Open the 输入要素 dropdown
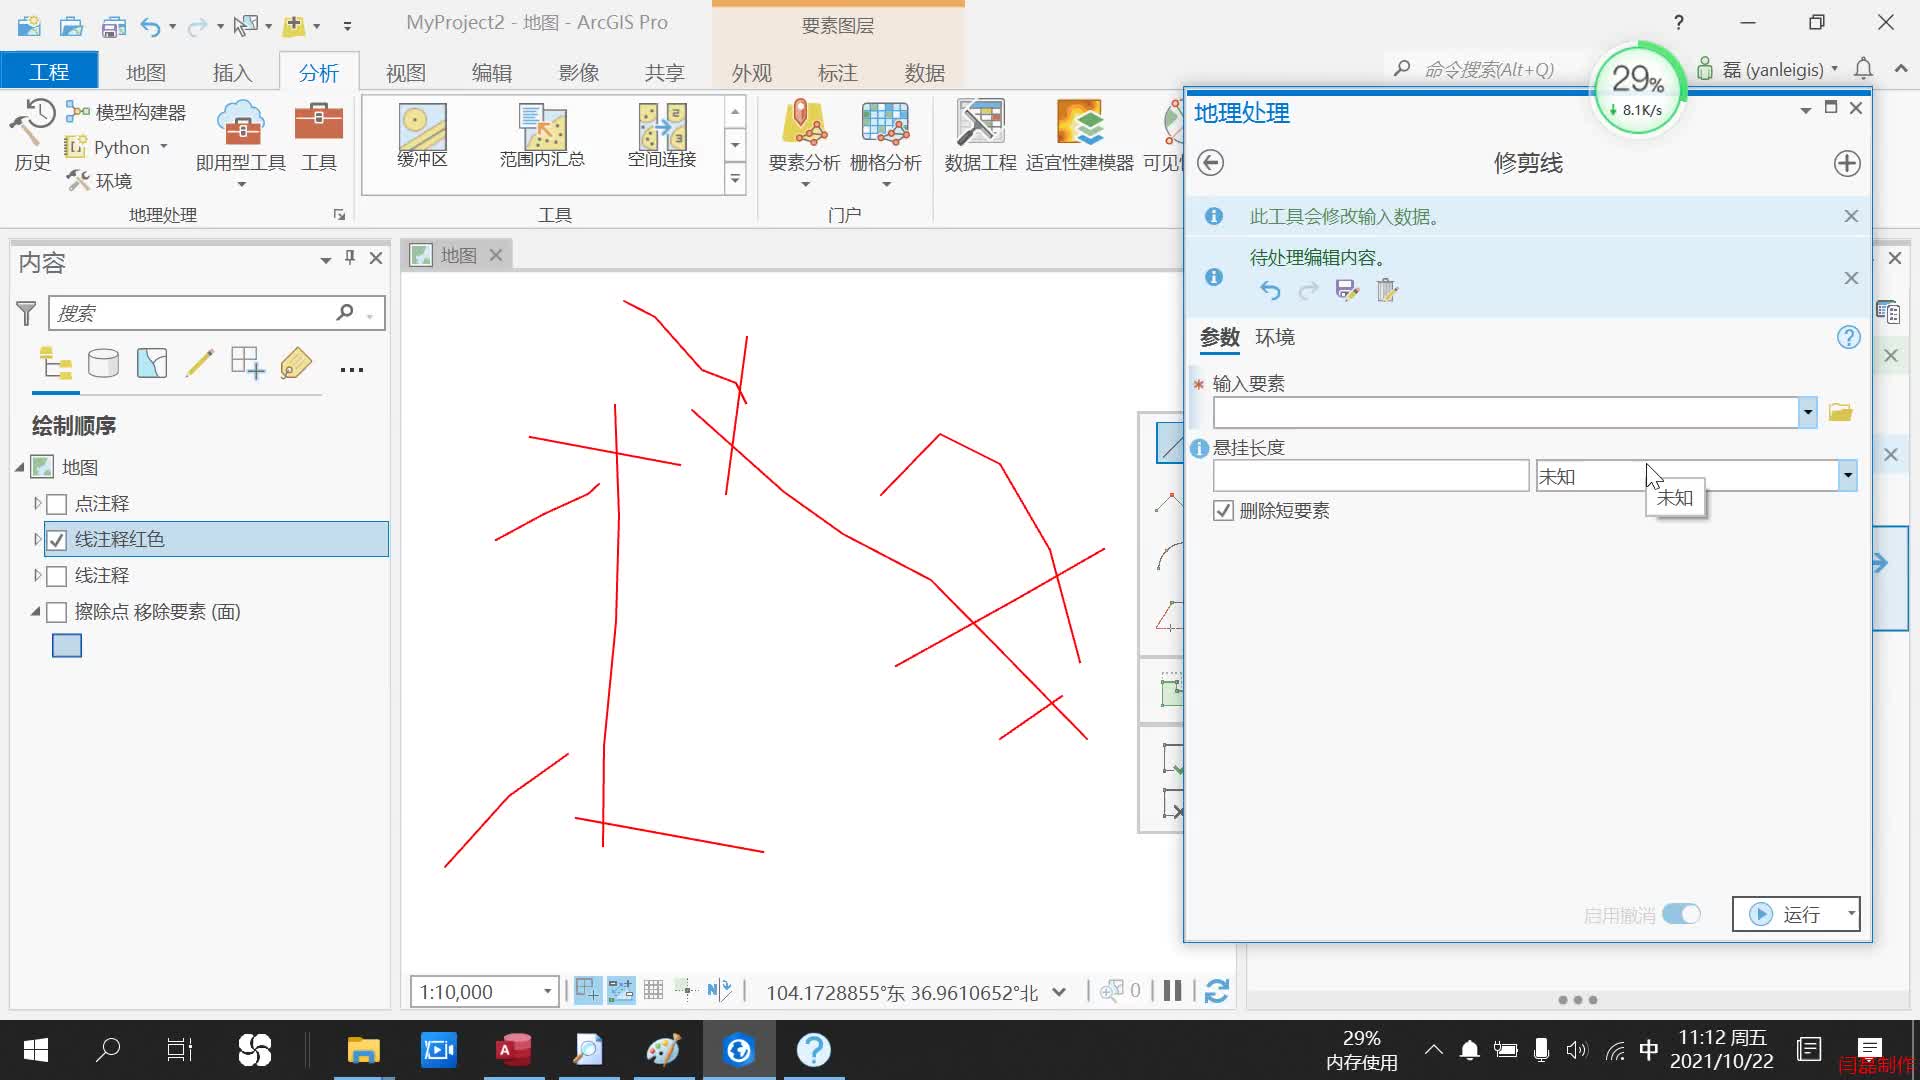The width and height of the screenshot is (1920, 1080). (x=1806, y=411)
